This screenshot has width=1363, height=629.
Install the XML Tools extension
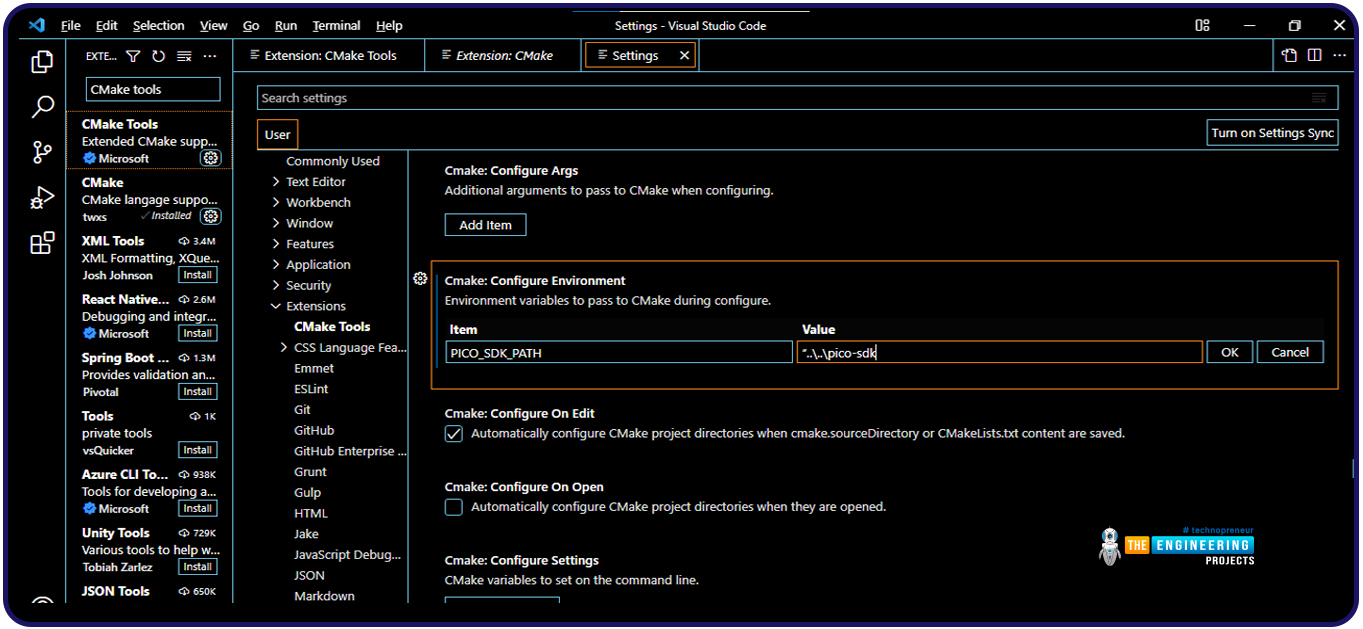197,275
